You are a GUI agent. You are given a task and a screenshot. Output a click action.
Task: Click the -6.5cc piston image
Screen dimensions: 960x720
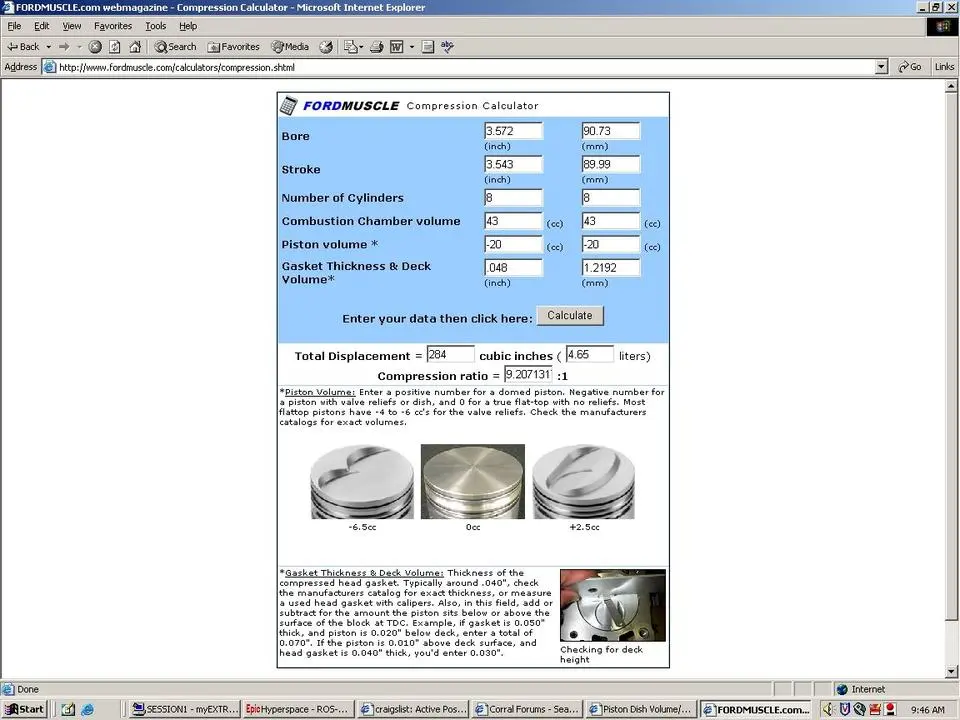tap(362, 482)
